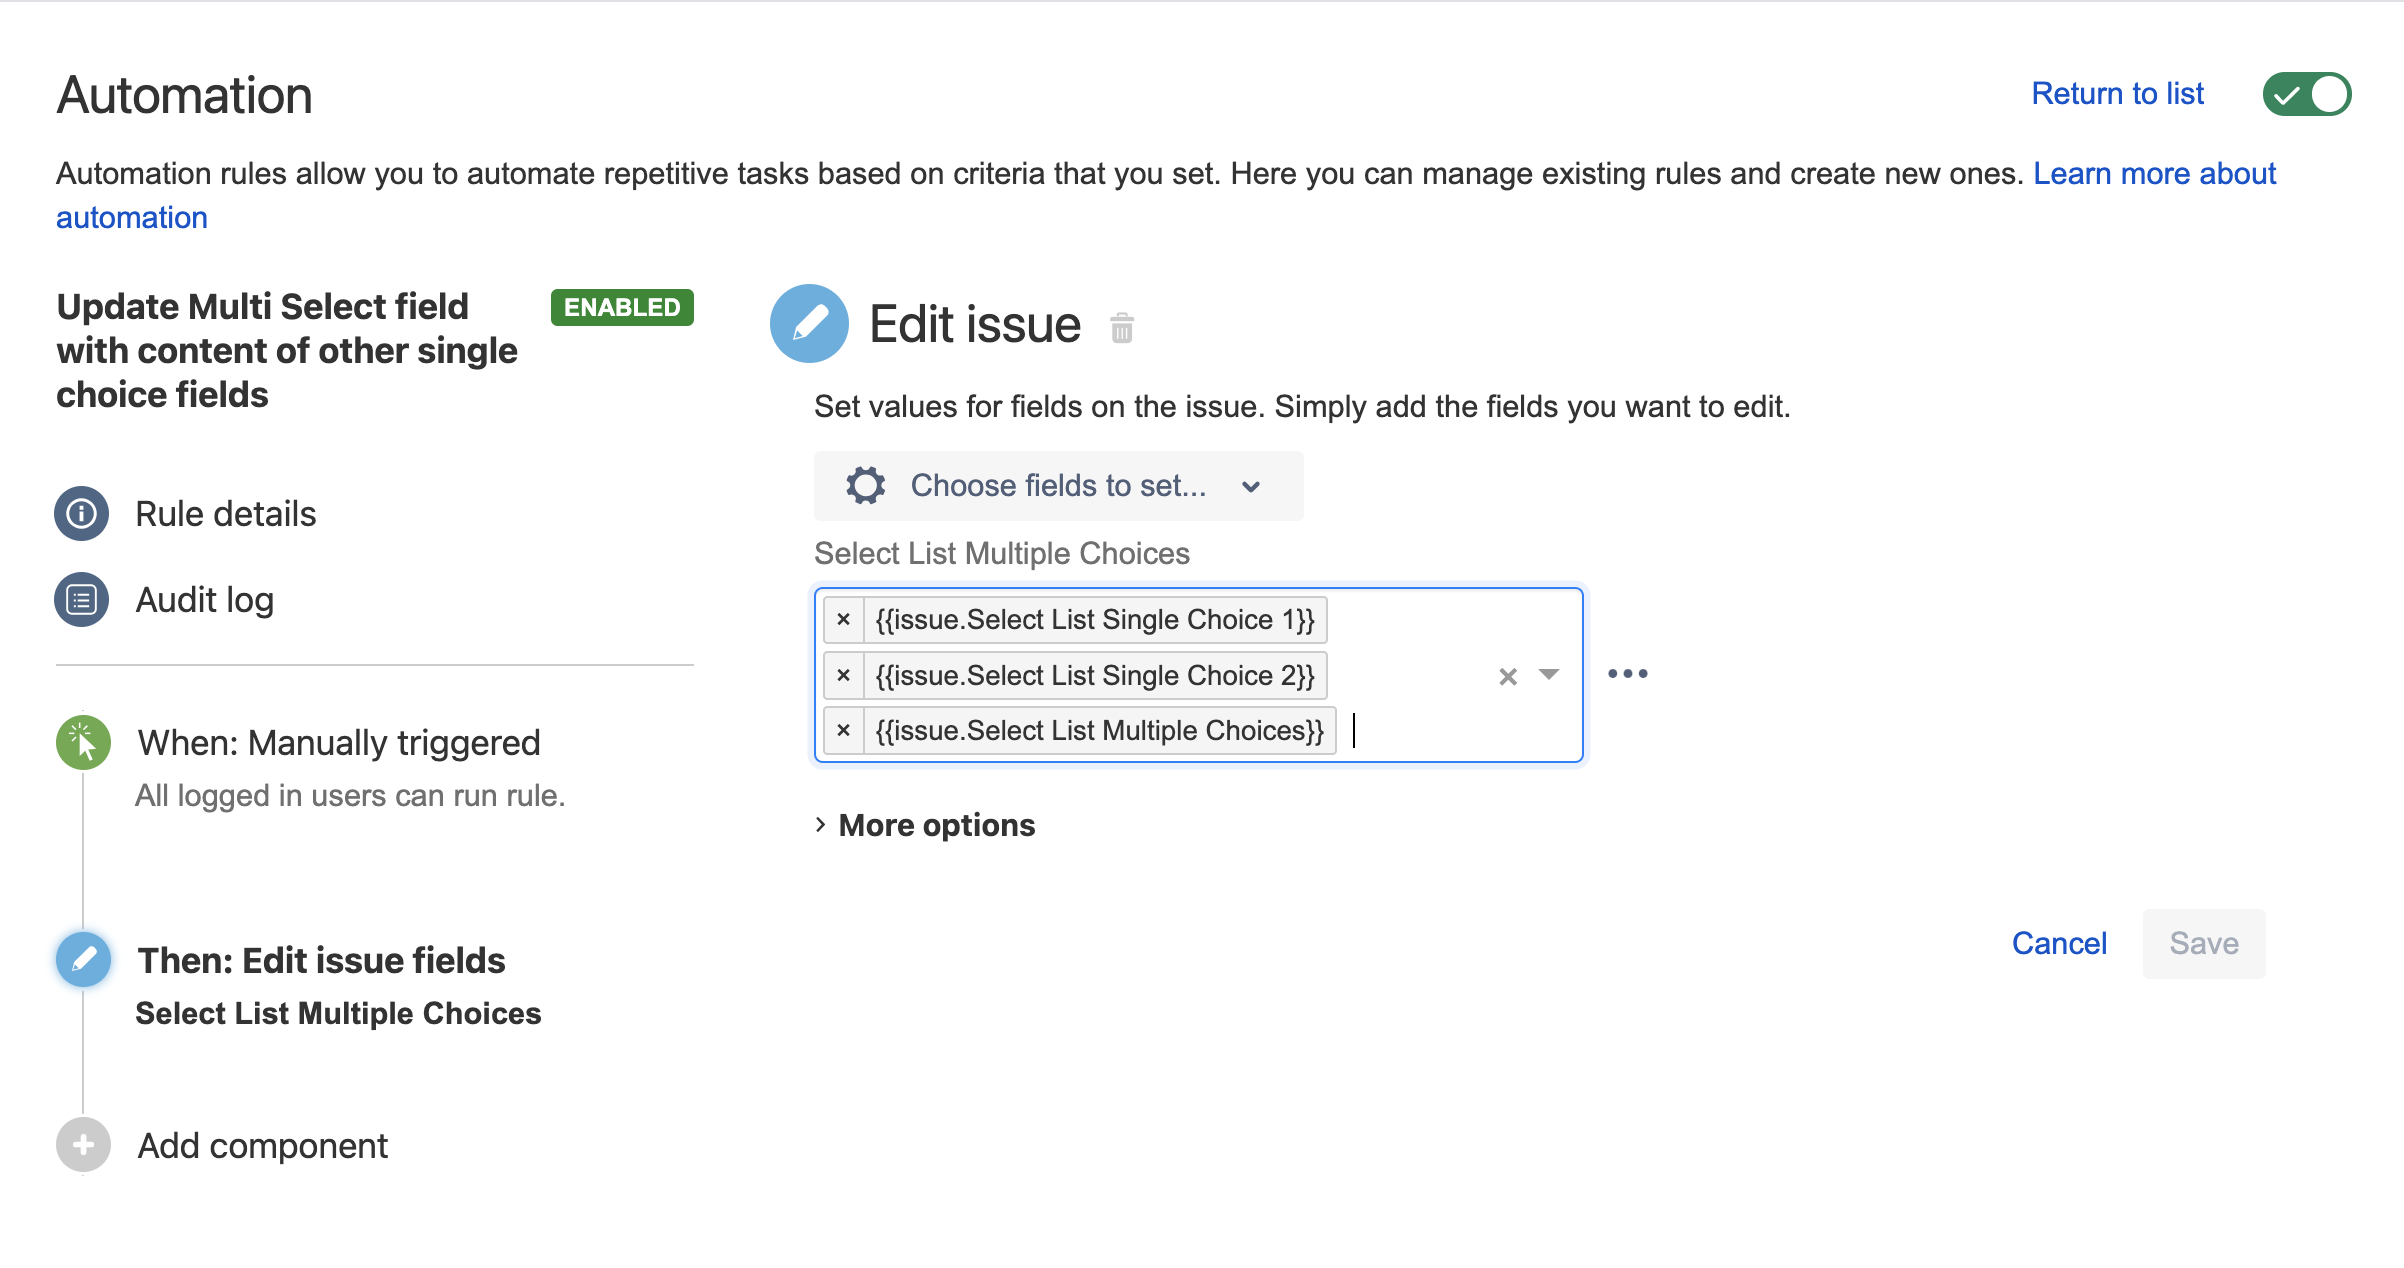Remove the Select List Single Choice 1 tag
The image size is (2404, 1268).
pyautogui.click(x=844, y=620)
